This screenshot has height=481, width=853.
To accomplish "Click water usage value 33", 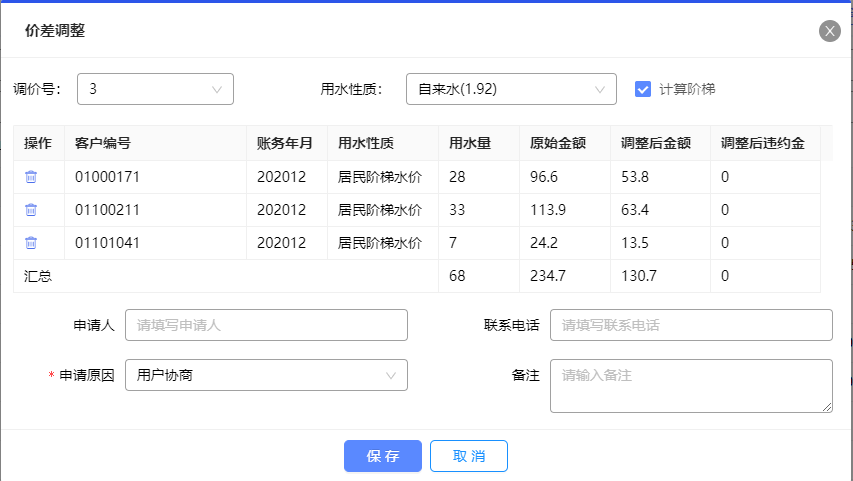I will 457,210.
